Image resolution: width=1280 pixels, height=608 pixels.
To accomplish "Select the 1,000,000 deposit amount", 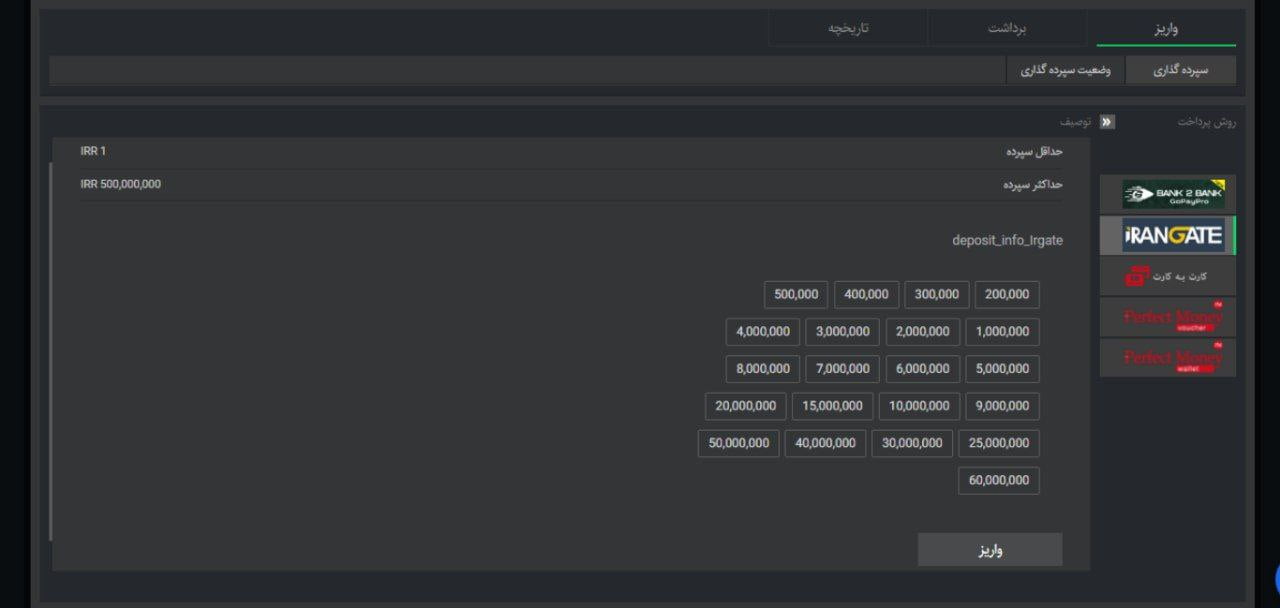I will pyautogui.click(x=1002, y=332).
